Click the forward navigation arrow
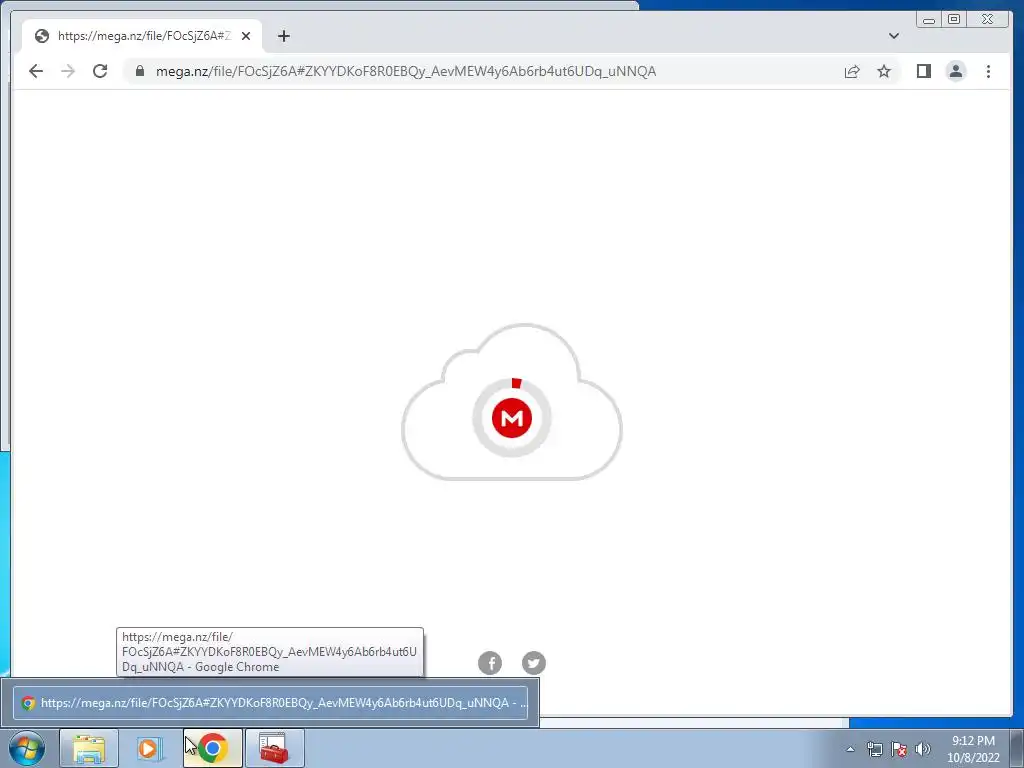 pyautogui.click(x=68, y=71)
